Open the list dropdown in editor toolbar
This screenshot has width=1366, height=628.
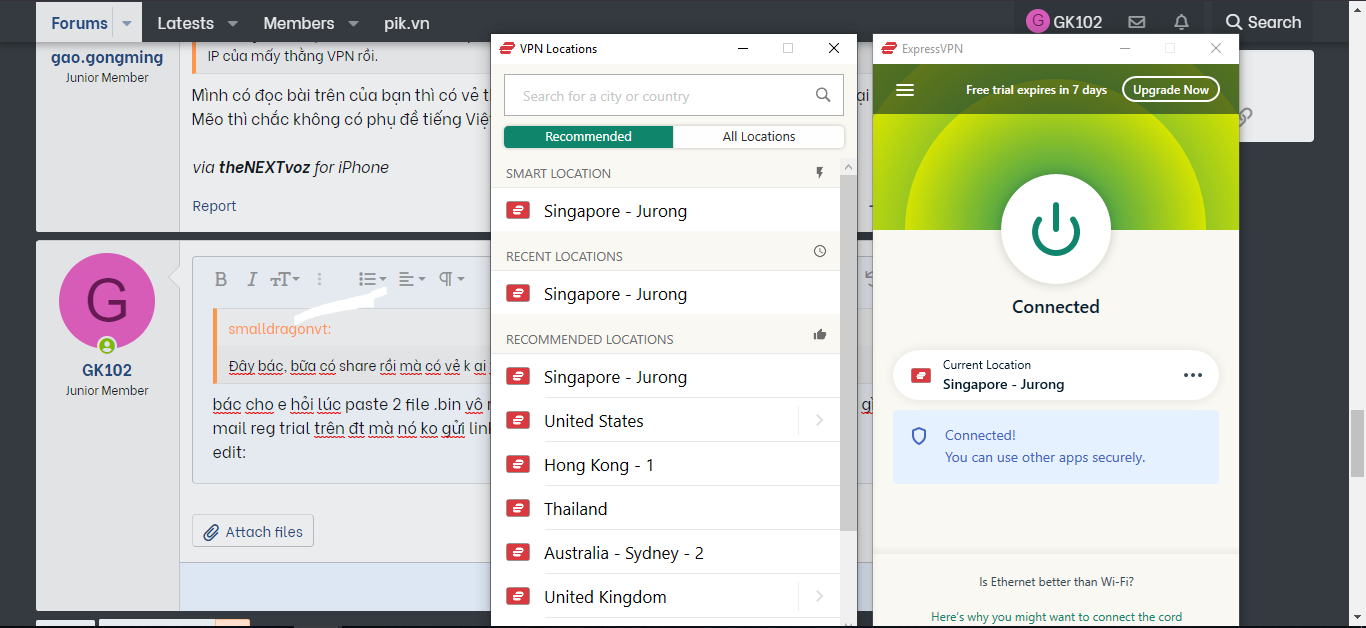point(373,279)
